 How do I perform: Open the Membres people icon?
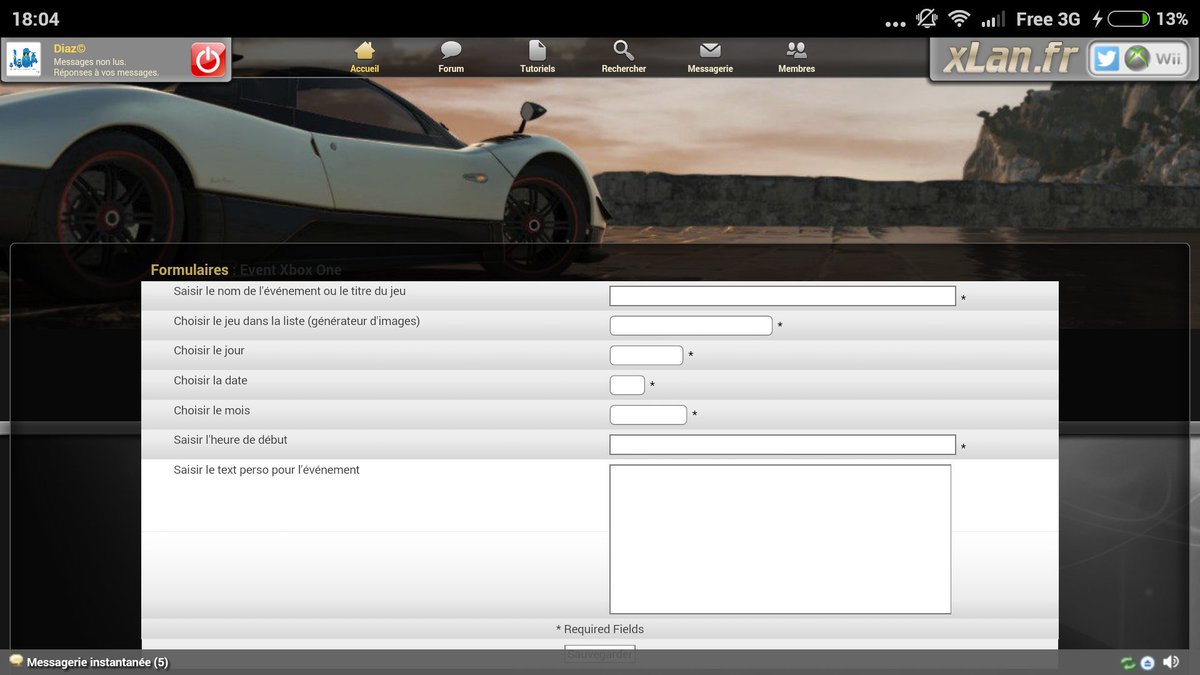click(x=797, y=50)
